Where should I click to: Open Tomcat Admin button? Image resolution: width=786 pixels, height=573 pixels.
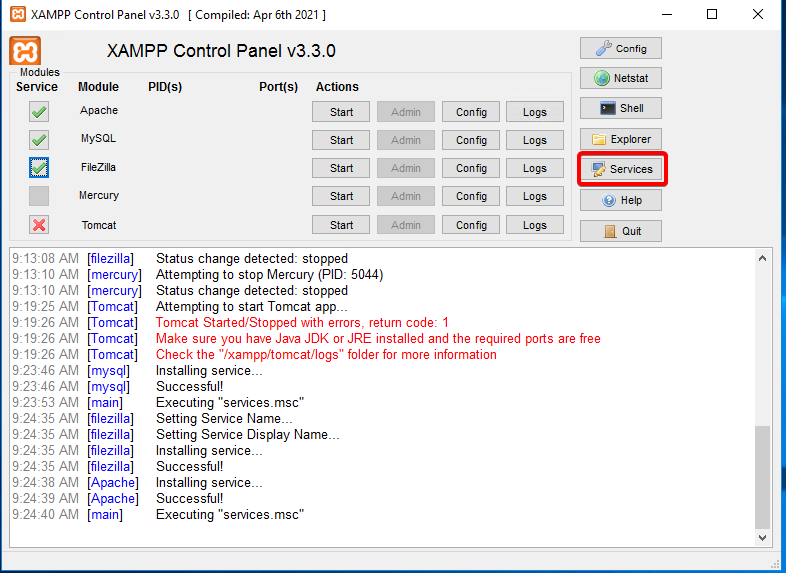click(x=406, y=225)
